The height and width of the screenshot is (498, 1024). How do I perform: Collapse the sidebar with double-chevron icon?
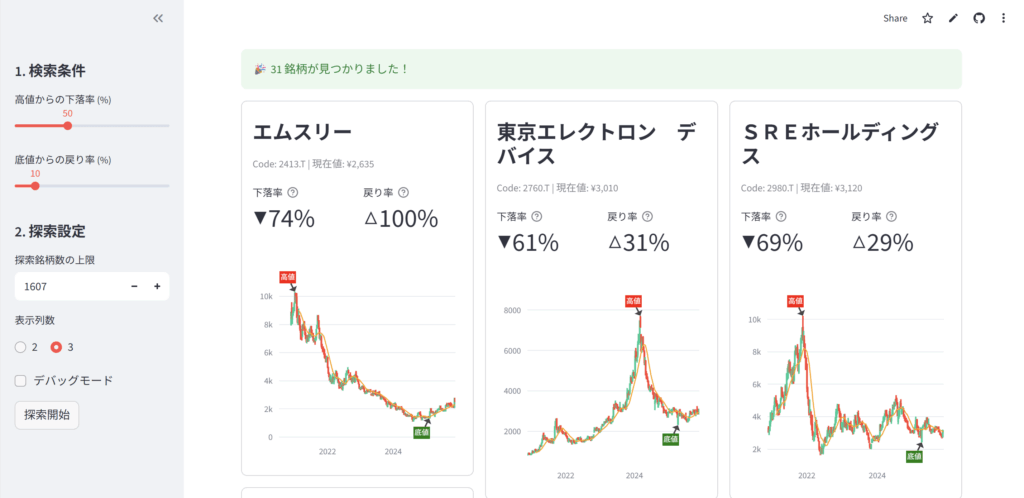click(x=157, y=18)
